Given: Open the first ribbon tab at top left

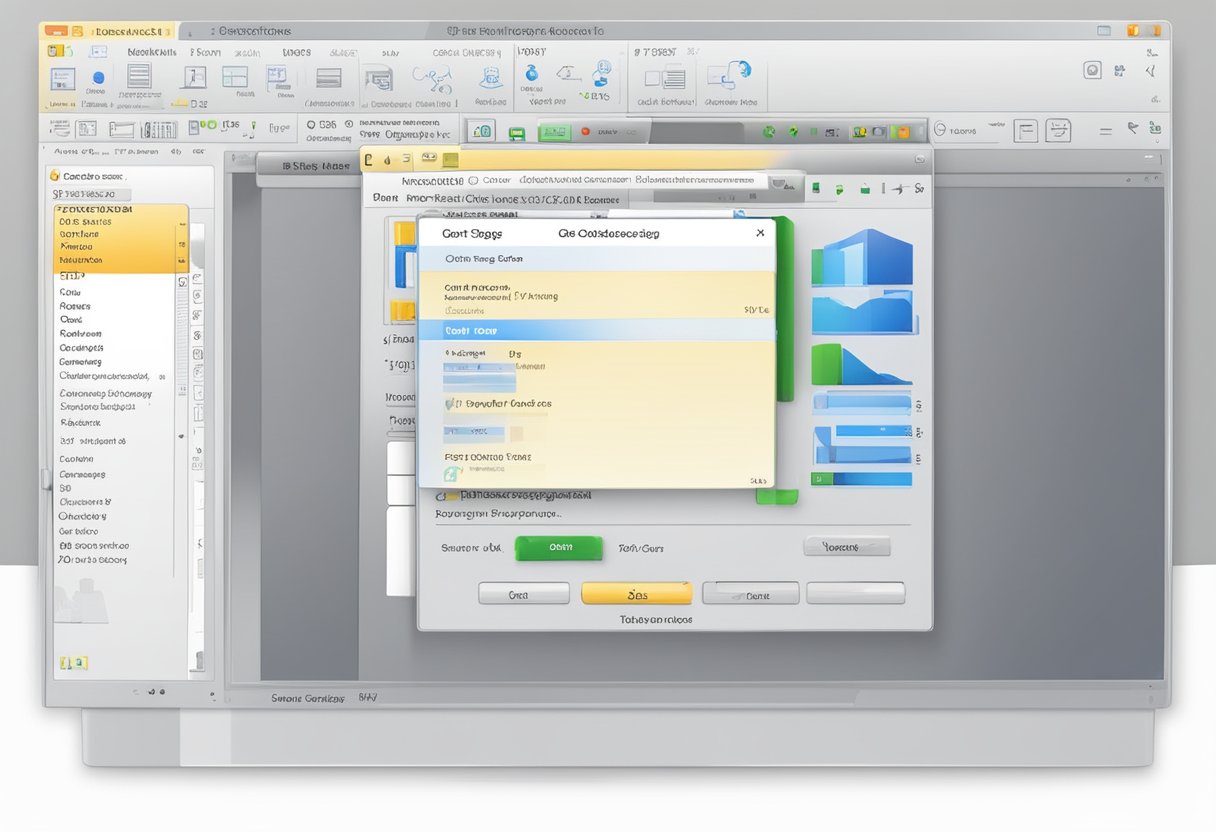Looking at the screenshot, I should (x=58, y=31).
